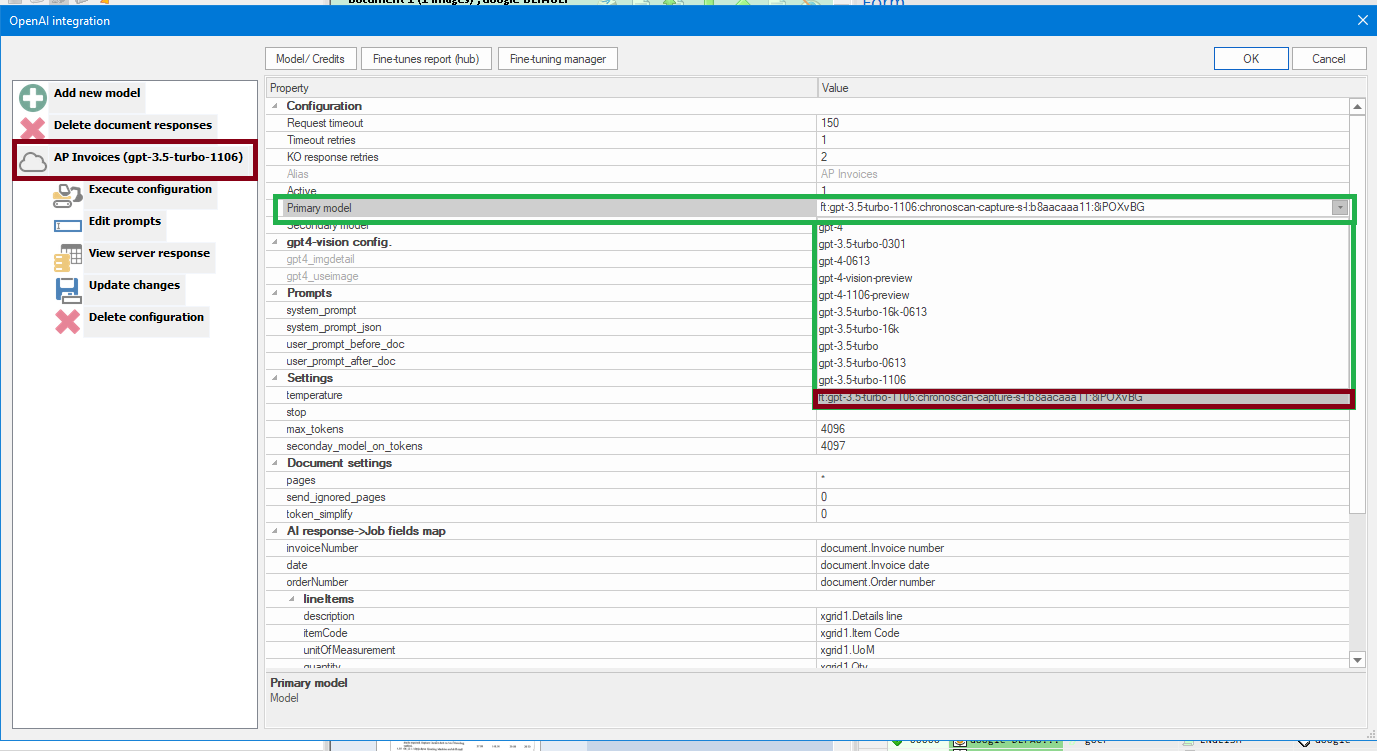Screen dimensions: 1377x751
Task: Open the Fine-tunes report (hub)
Action: (x=425, y=59)
